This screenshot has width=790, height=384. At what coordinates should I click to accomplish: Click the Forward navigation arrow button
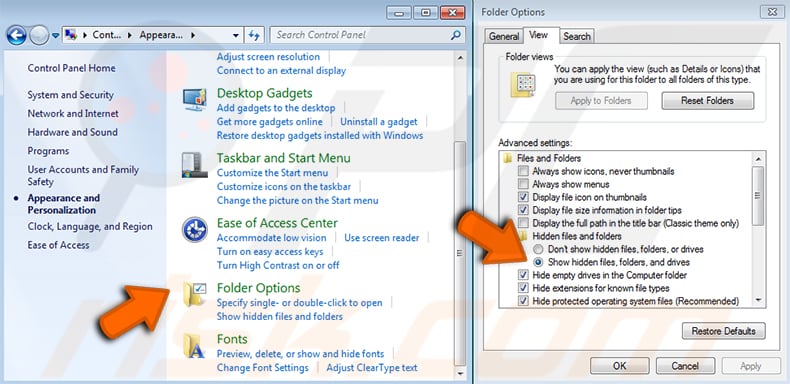[x=39, y=35]
